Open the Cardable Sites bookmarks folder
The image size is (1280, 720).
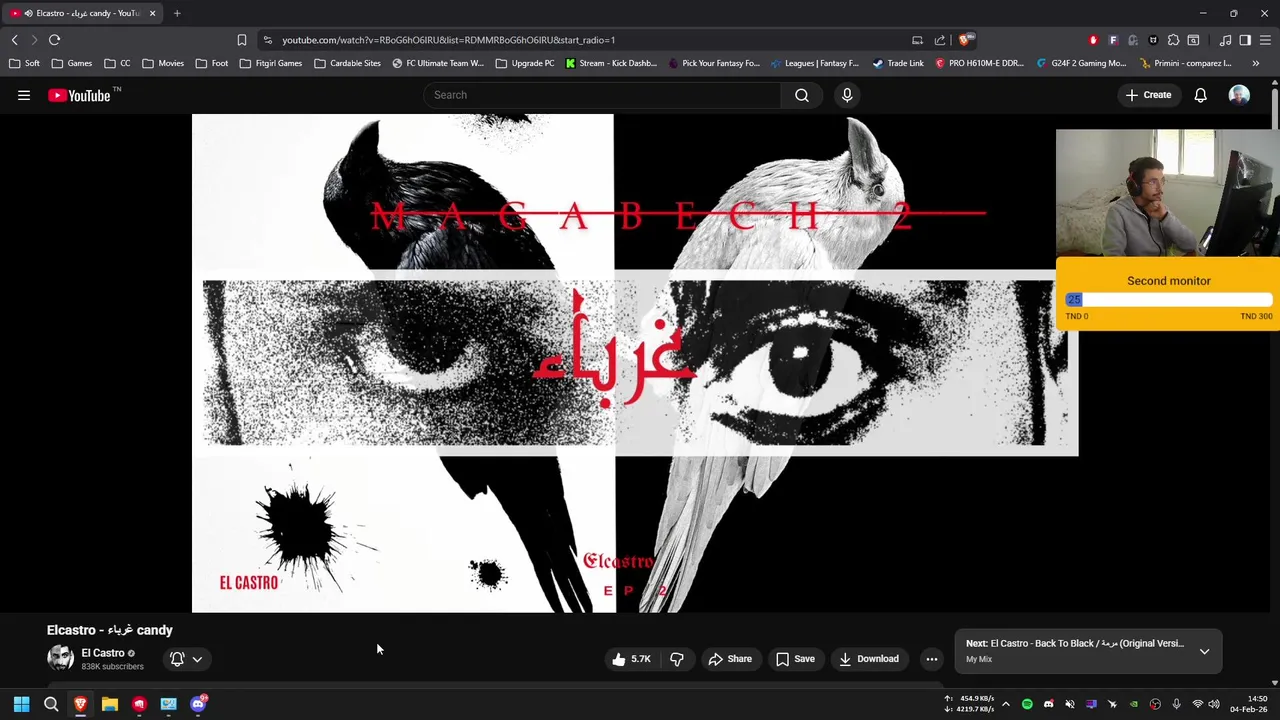pos(347,63)
